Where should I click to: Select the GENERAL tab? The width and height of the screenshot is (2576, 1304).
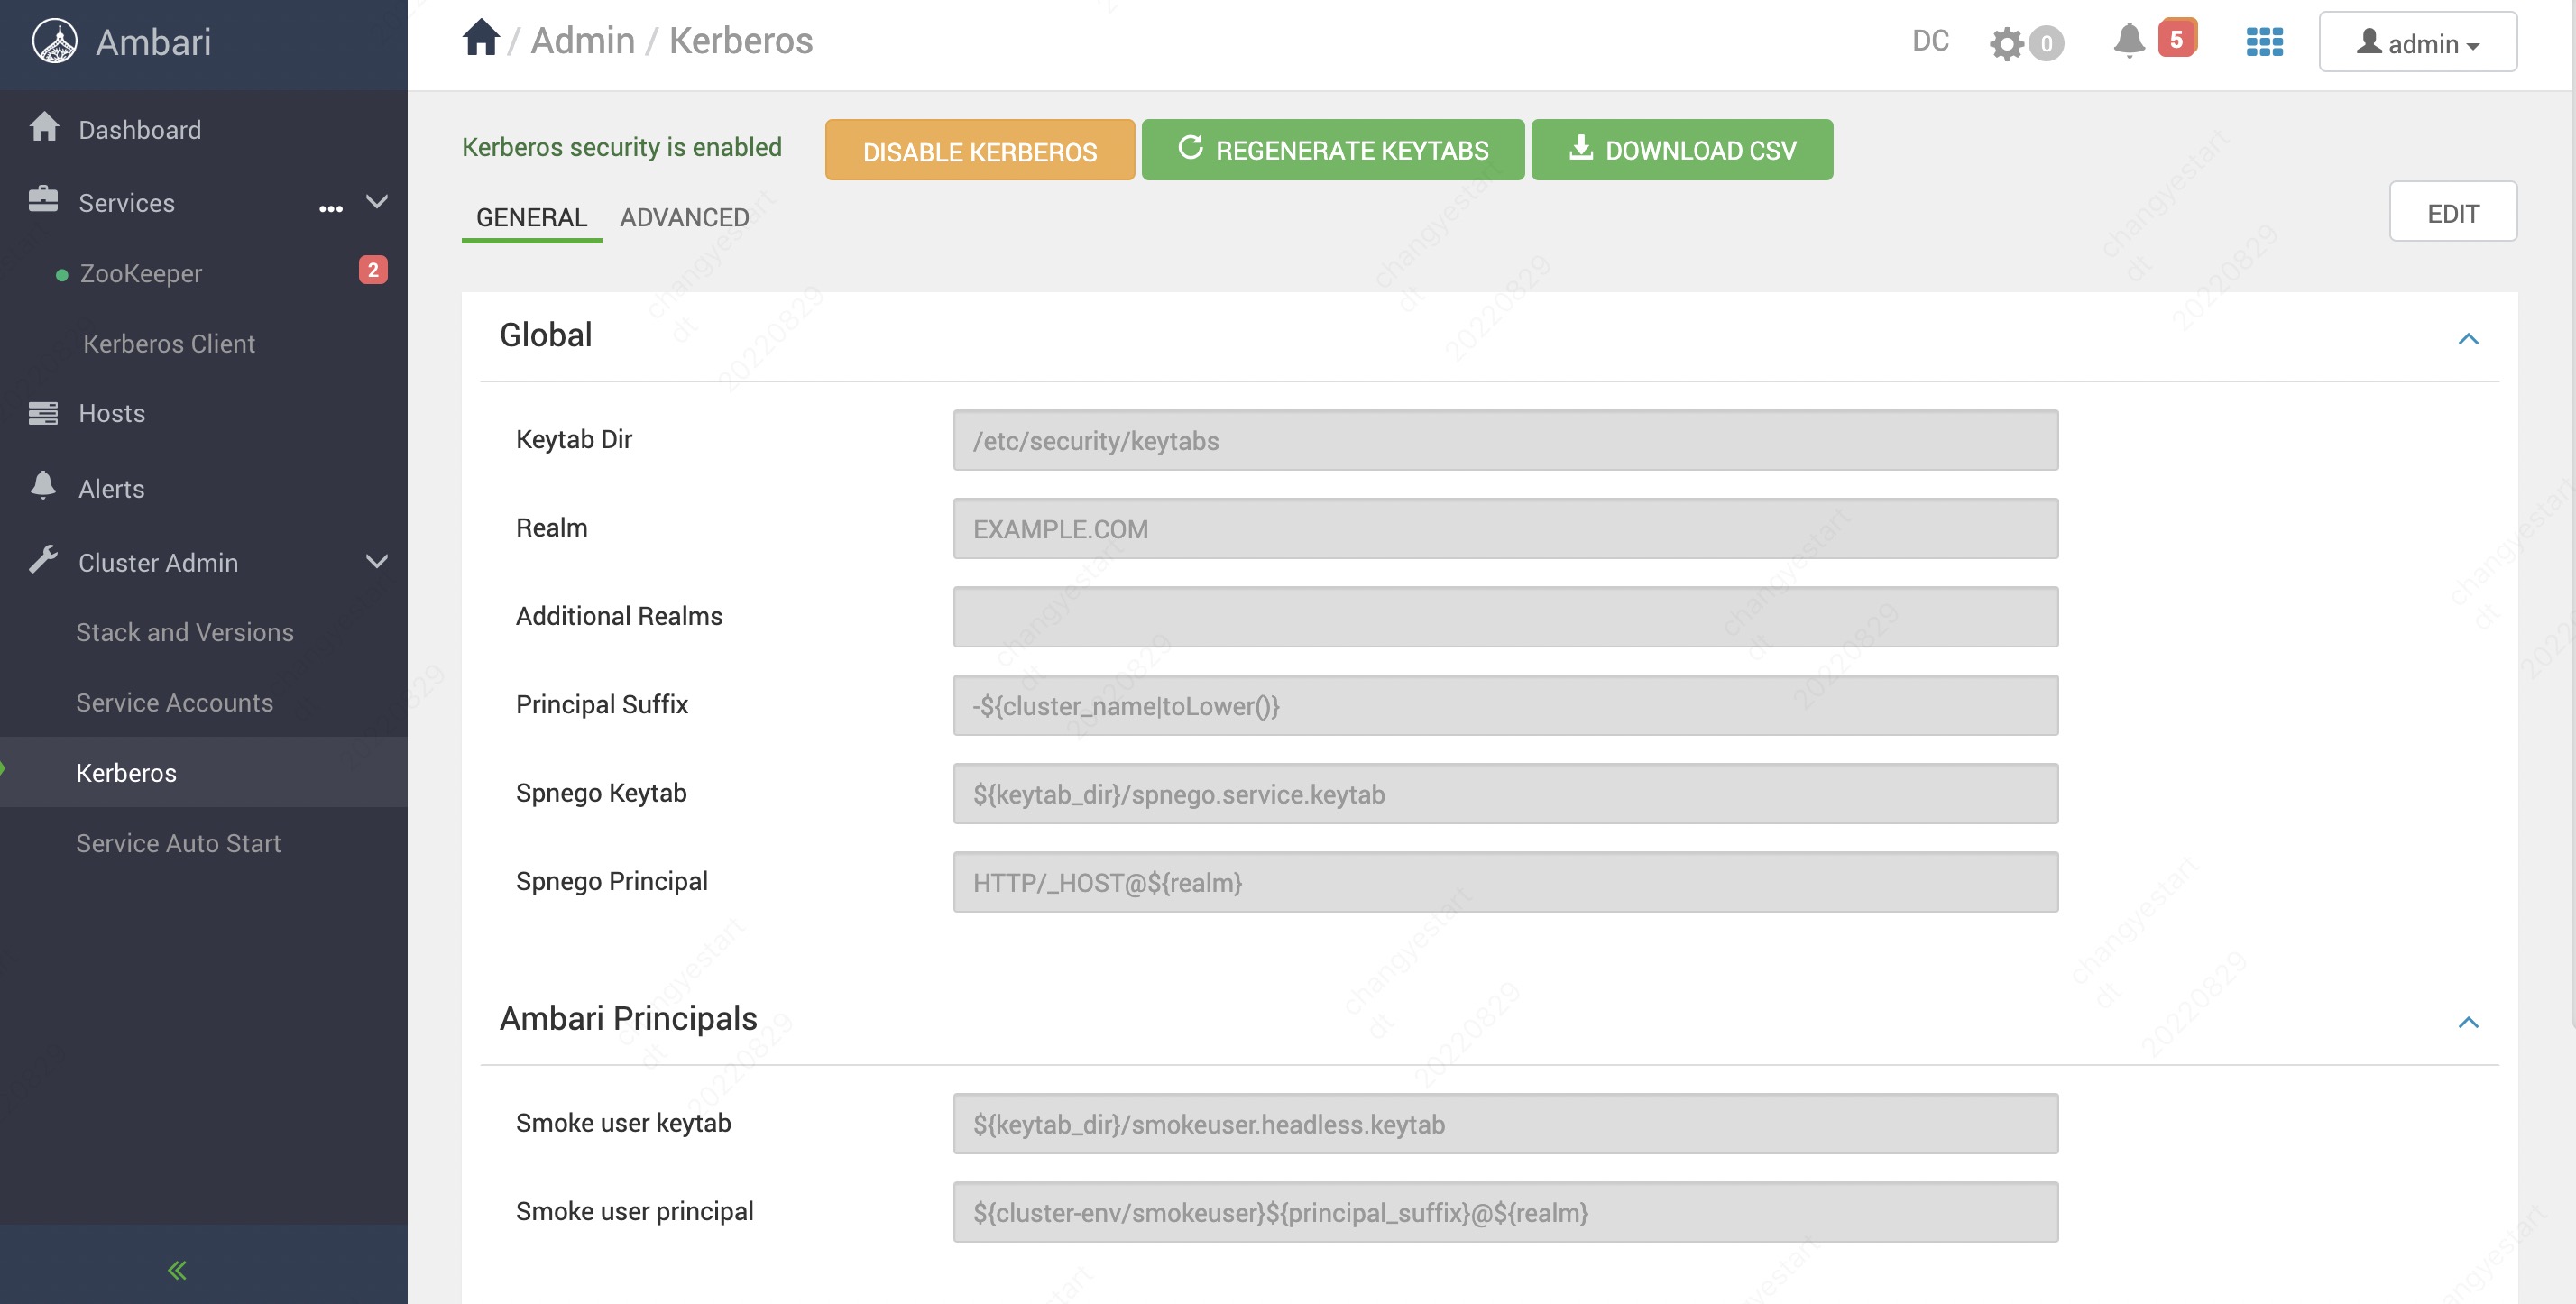point(531,217)
